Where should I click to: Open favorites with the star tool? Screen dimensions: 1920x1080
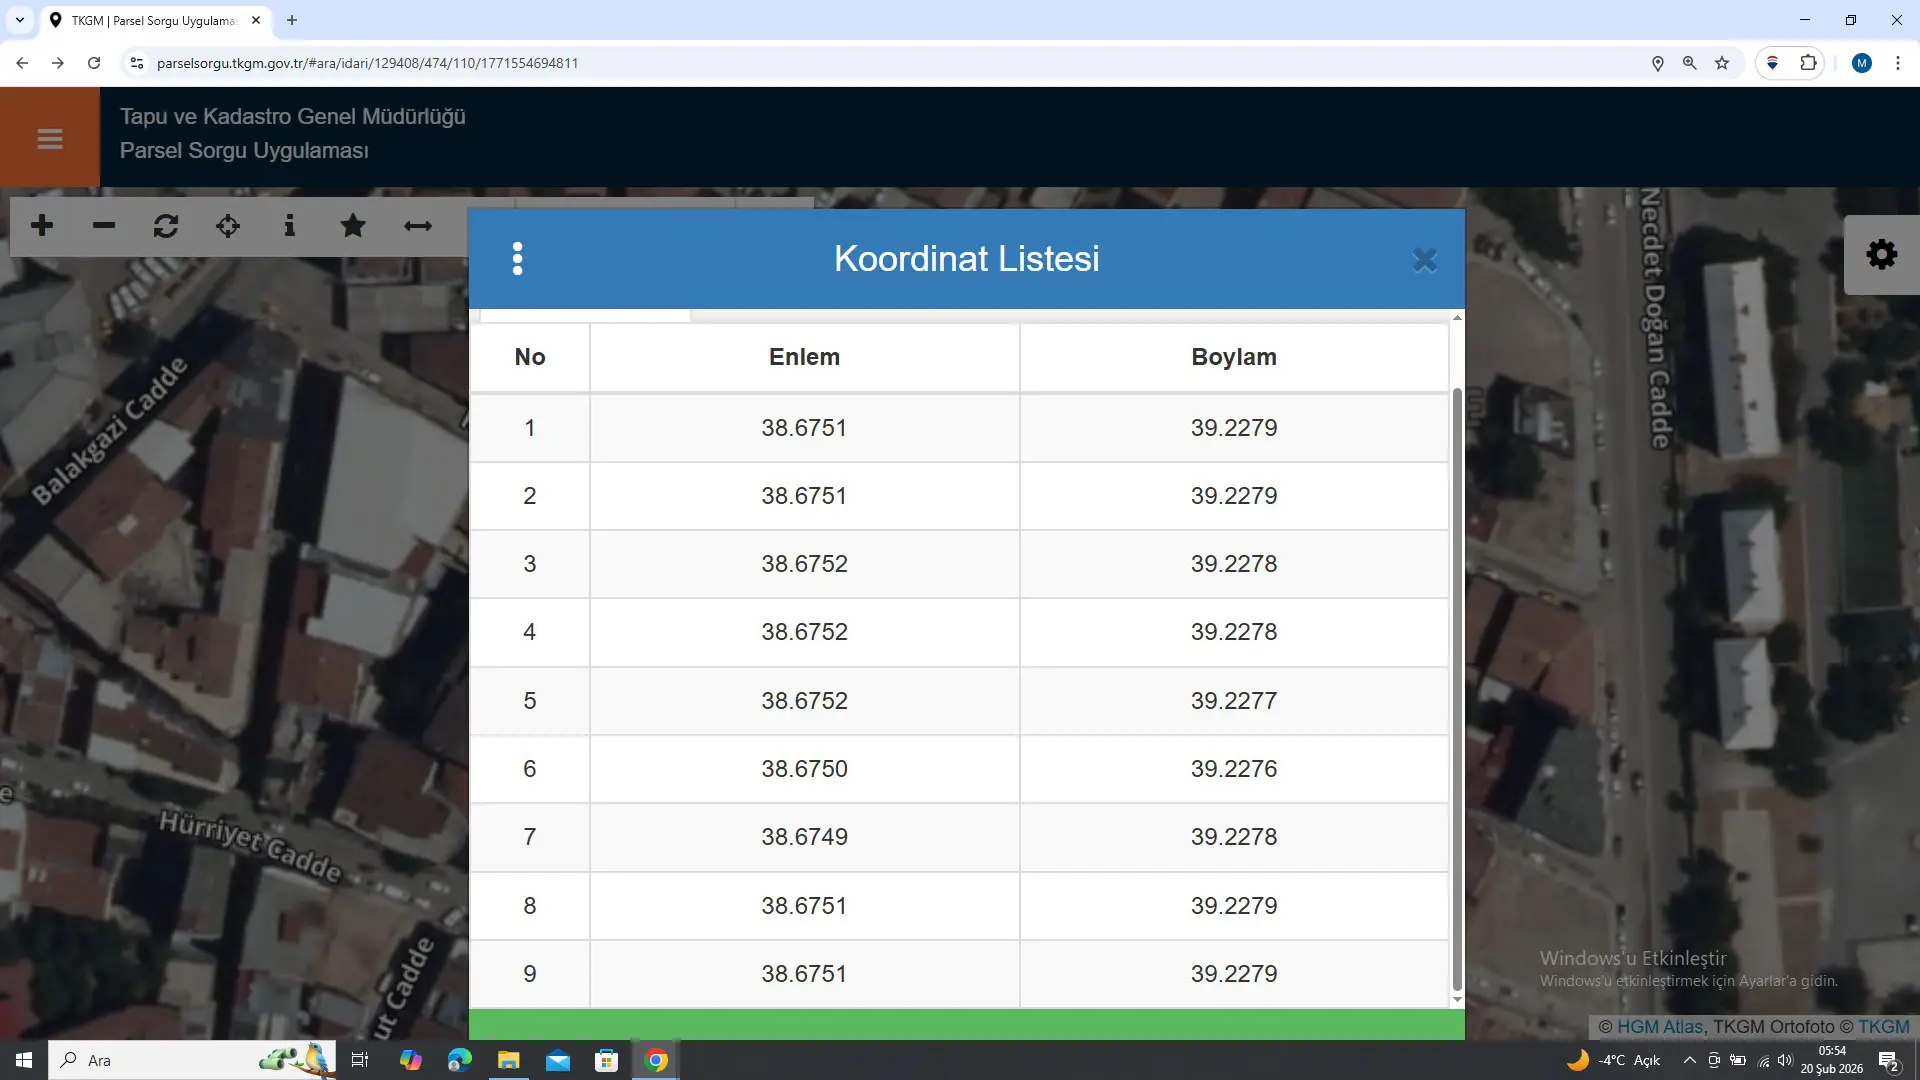click(x=353, y=226)
